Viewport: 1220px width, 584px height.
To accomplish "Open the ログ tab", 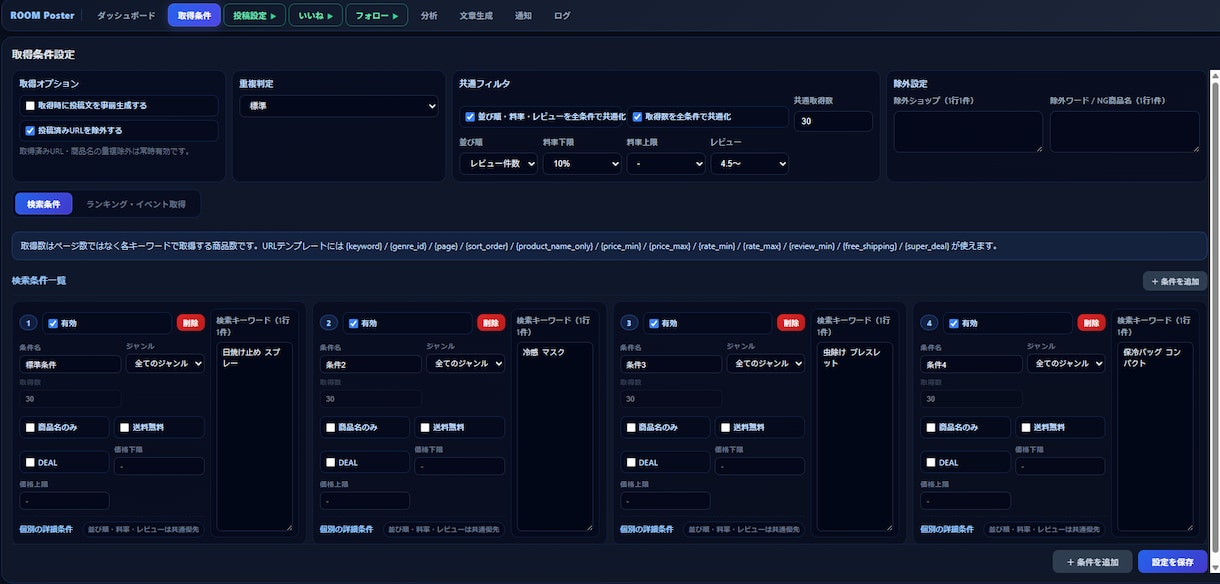I will pos(562,16).
